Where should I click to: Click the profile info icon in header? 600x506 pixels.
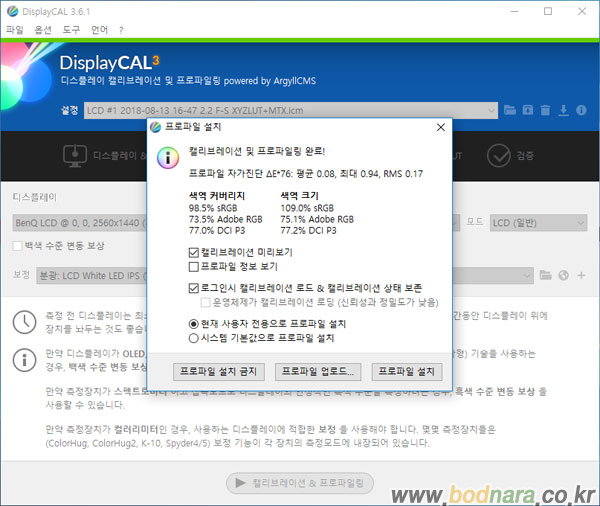581,110
